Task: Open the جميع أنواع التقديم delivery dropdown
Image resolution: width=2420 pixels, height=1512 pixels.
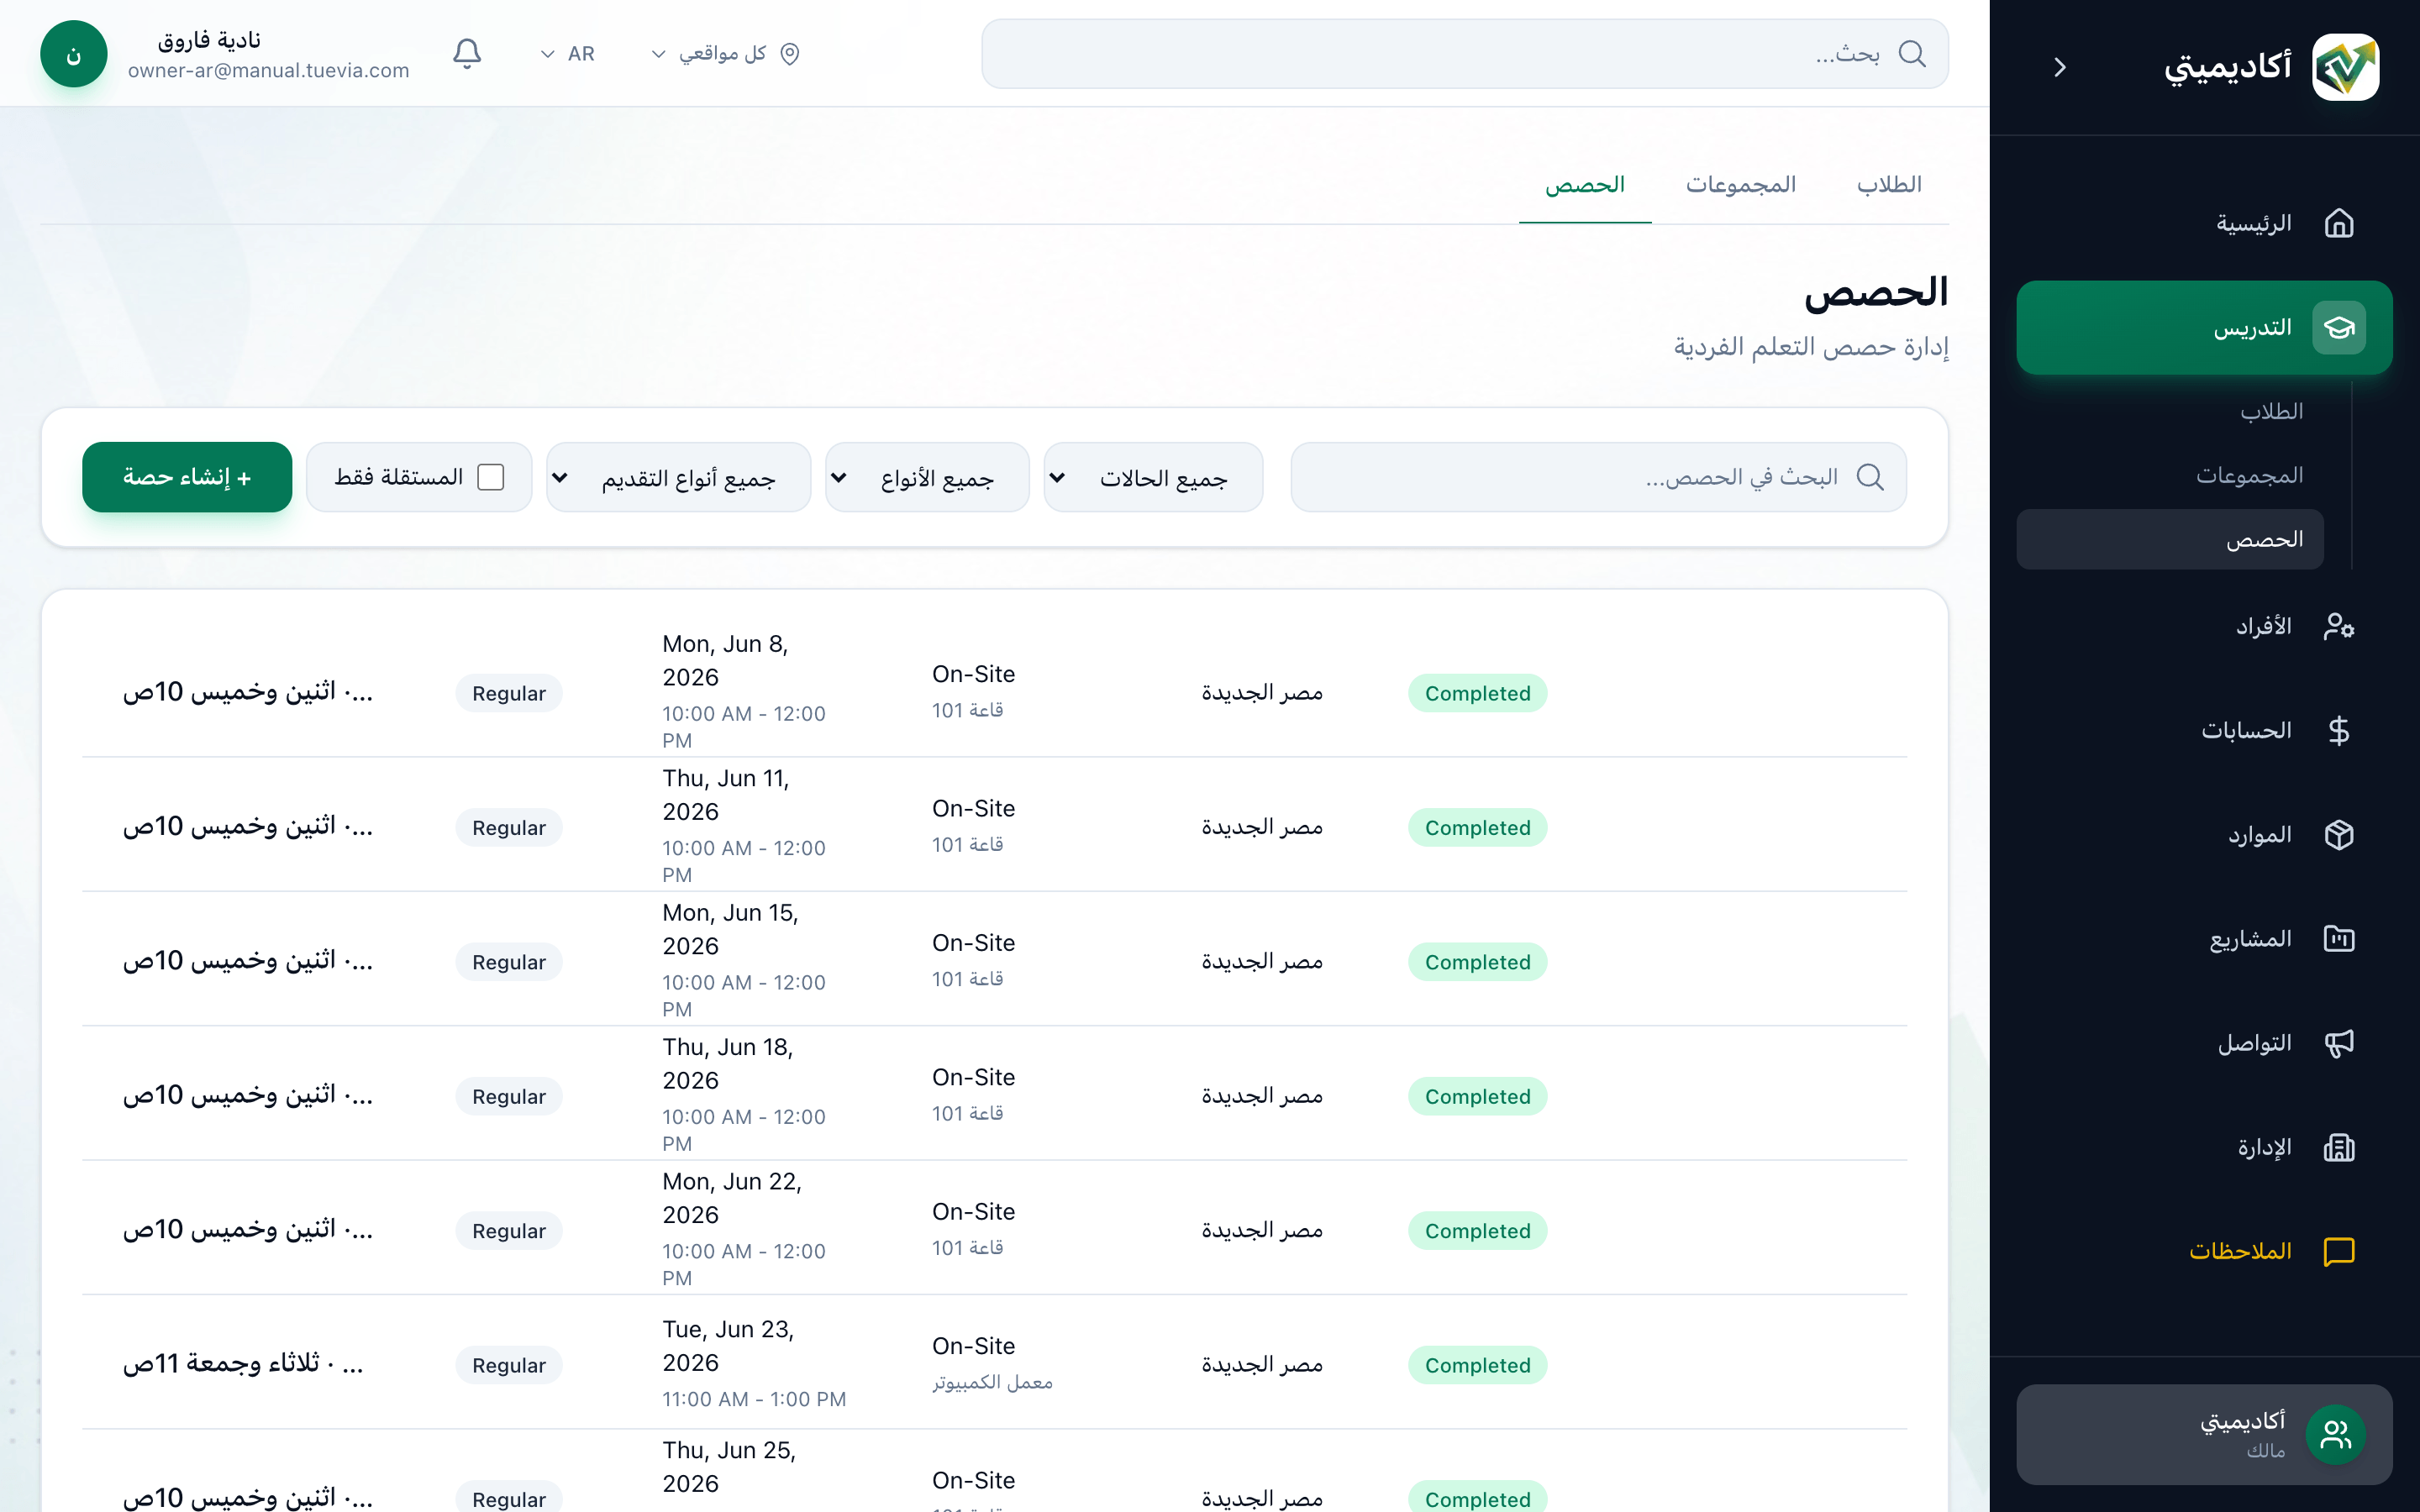Action: (678, 477)
